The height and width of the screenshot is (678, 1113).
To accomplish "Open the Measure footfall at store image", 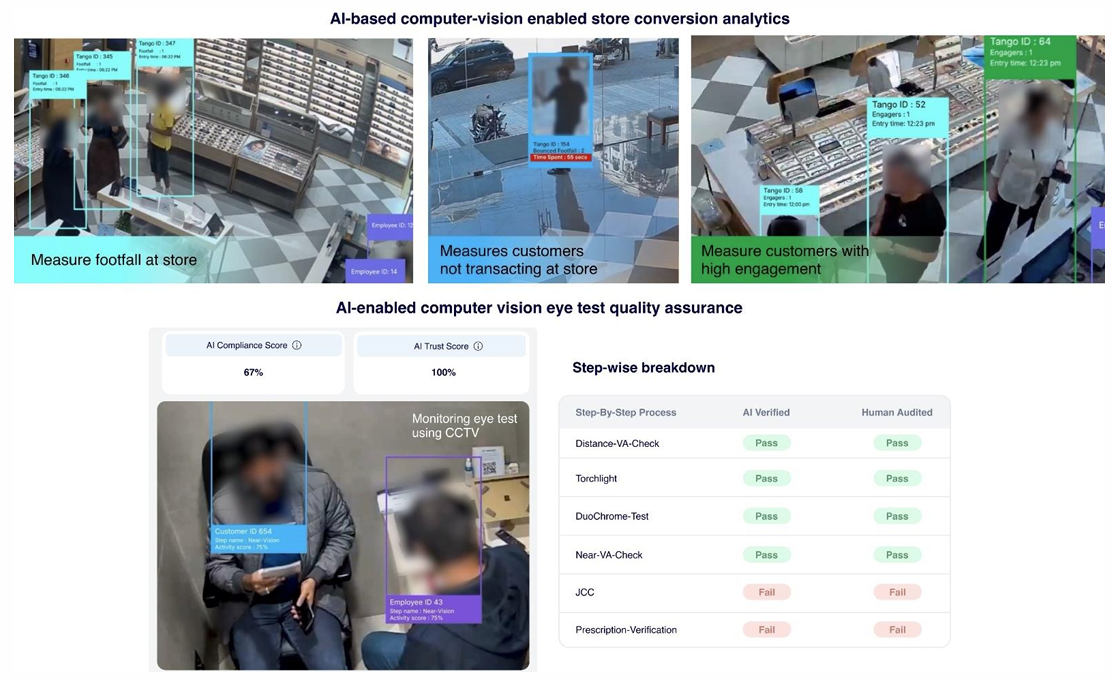I will pos(213,160).
